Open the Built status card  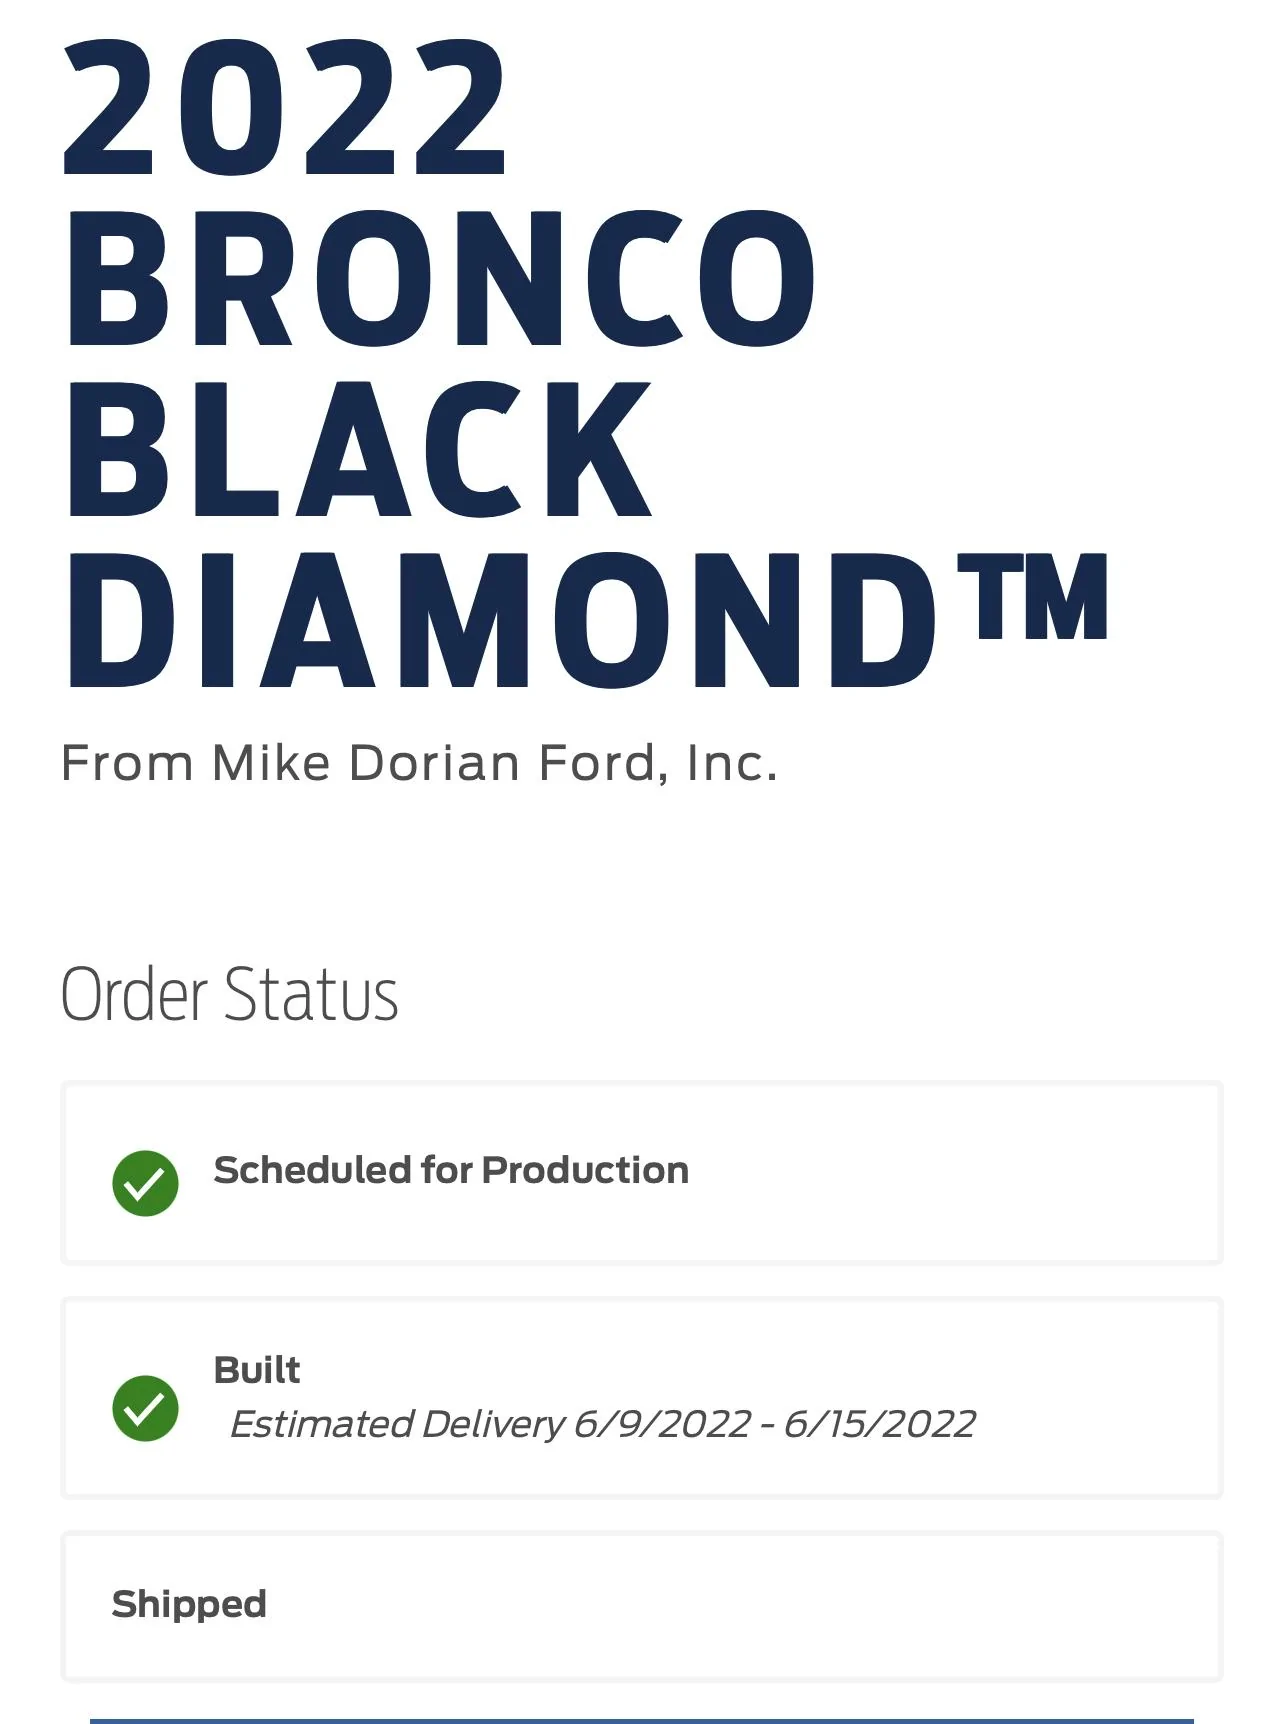coord(642,1397)
